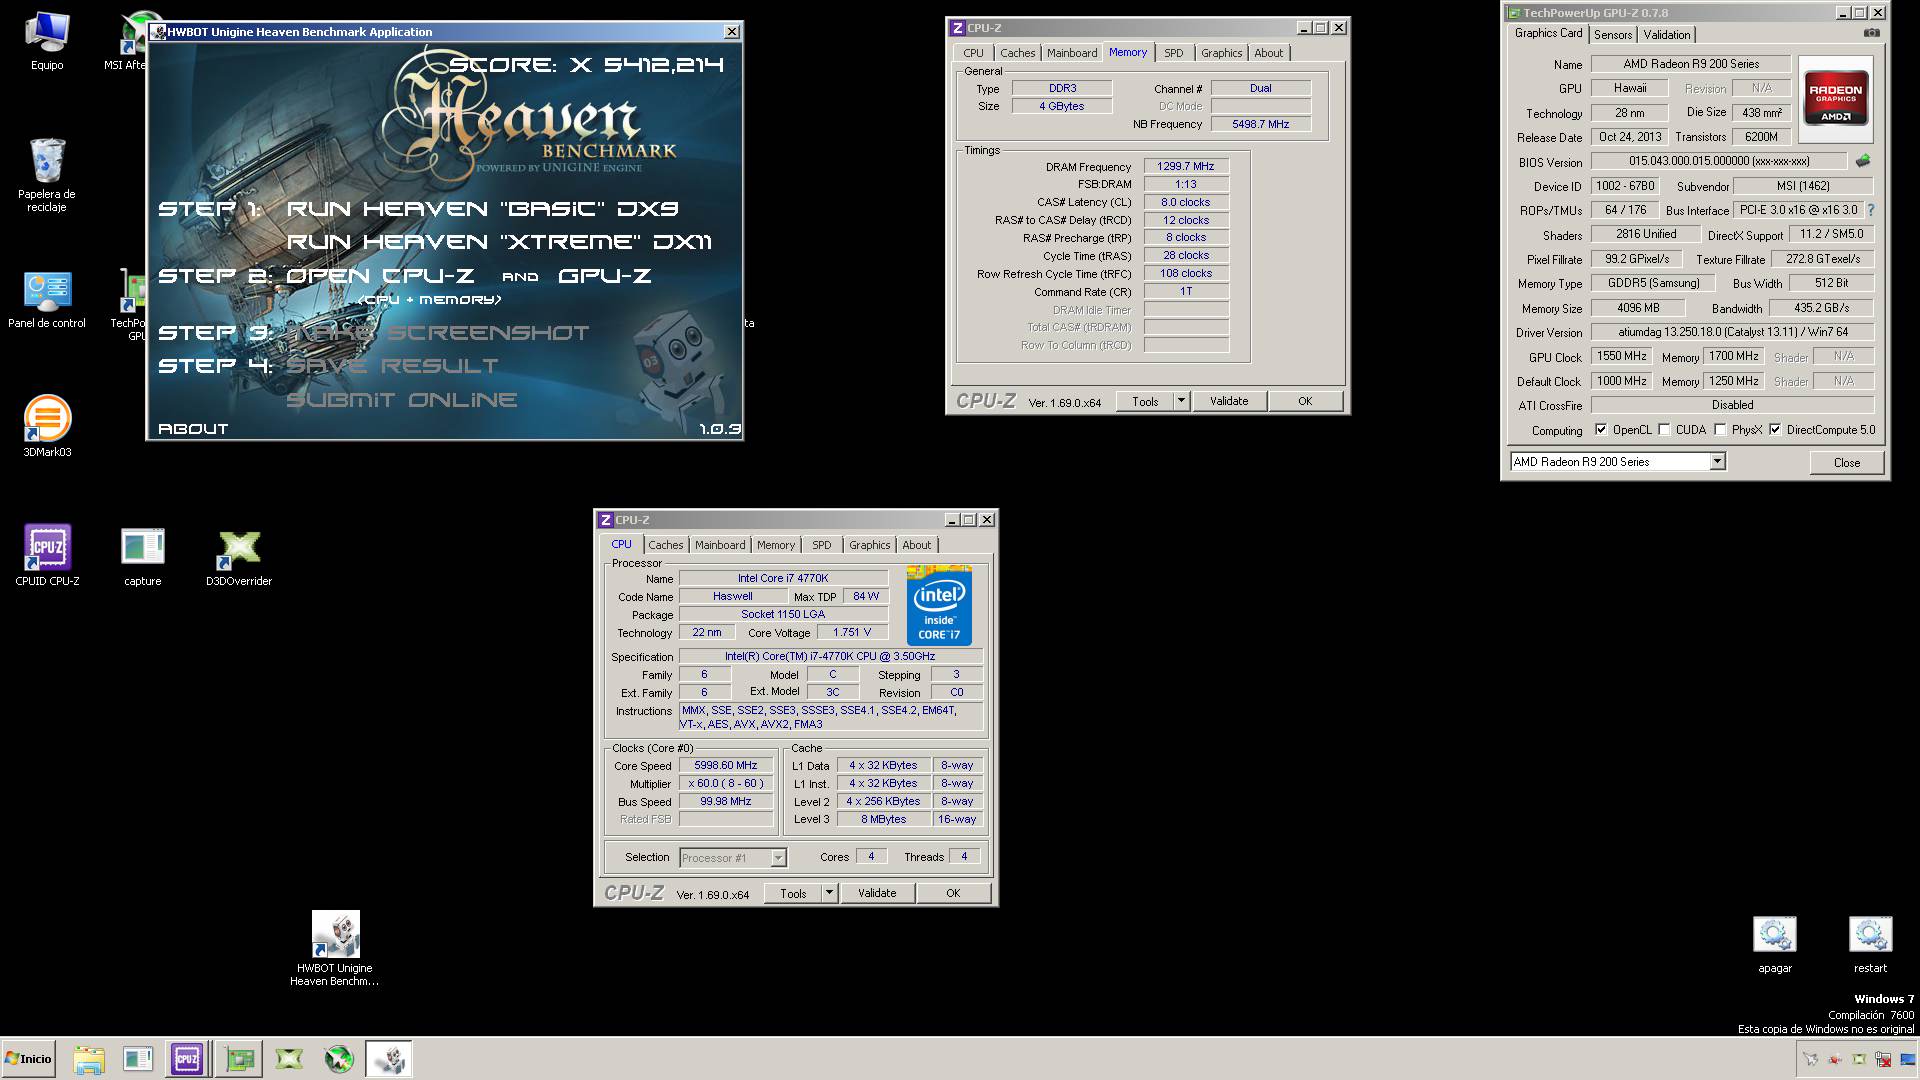This screenshot has width=1920, height=1080.
Task: Open file explorer from the taskbar
Action: coord(89,1059)
